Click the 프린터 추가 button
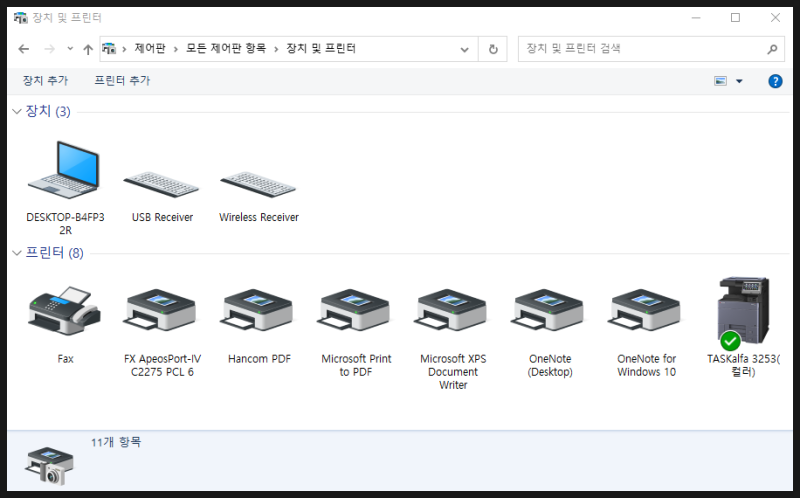This screenshot has height=498, width=800. tap(122, 81)
